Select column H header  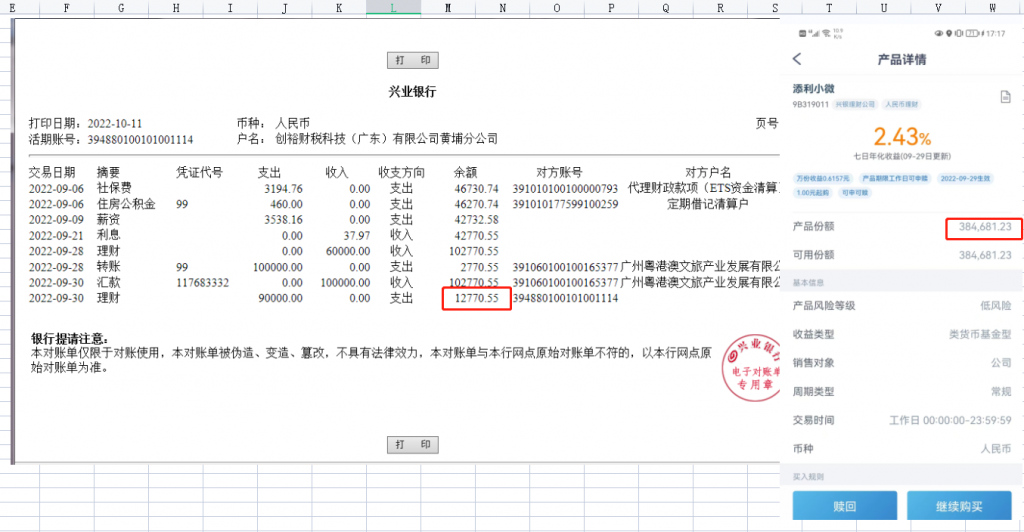[x=176, y=8]
